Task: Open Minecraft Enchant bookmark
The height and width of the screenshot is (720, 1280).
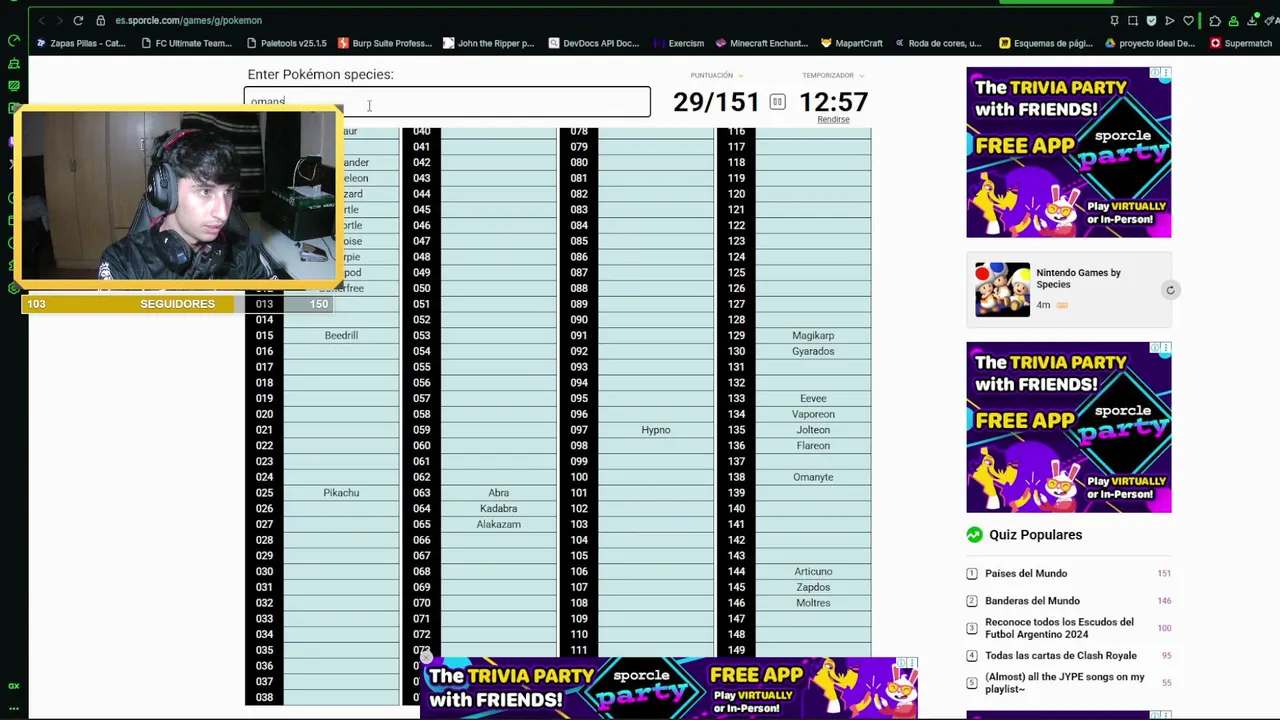Action: click(762, 43)
